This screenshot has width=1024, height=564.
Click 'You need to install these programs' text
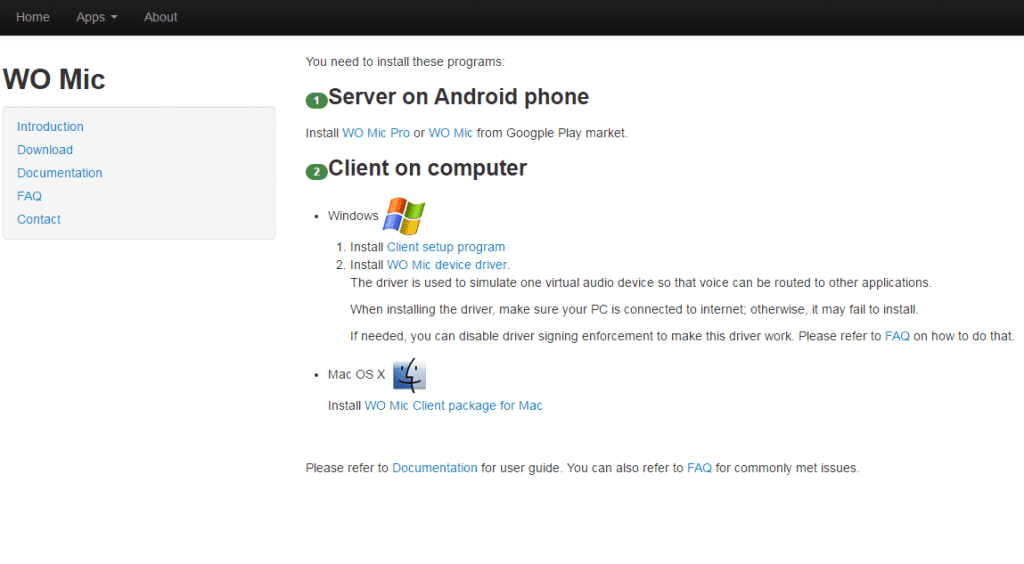click(405, 62)
